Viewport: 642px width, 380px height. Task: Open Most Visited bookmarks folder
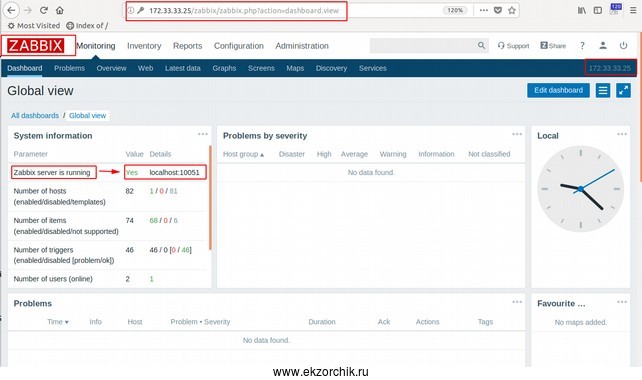point(34,25)
